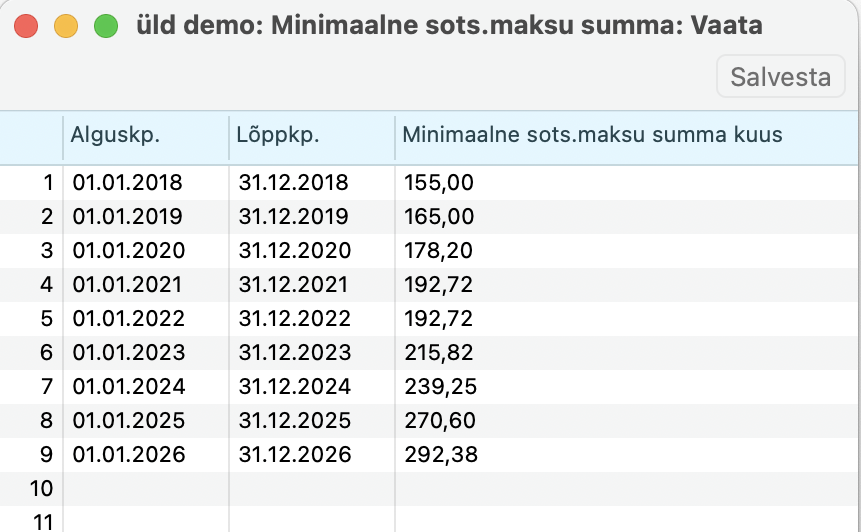Image resolution: width=861 pixels, height=532 pixels.
Task: Click the amount 178,20 cell
Action: [440, 251]
